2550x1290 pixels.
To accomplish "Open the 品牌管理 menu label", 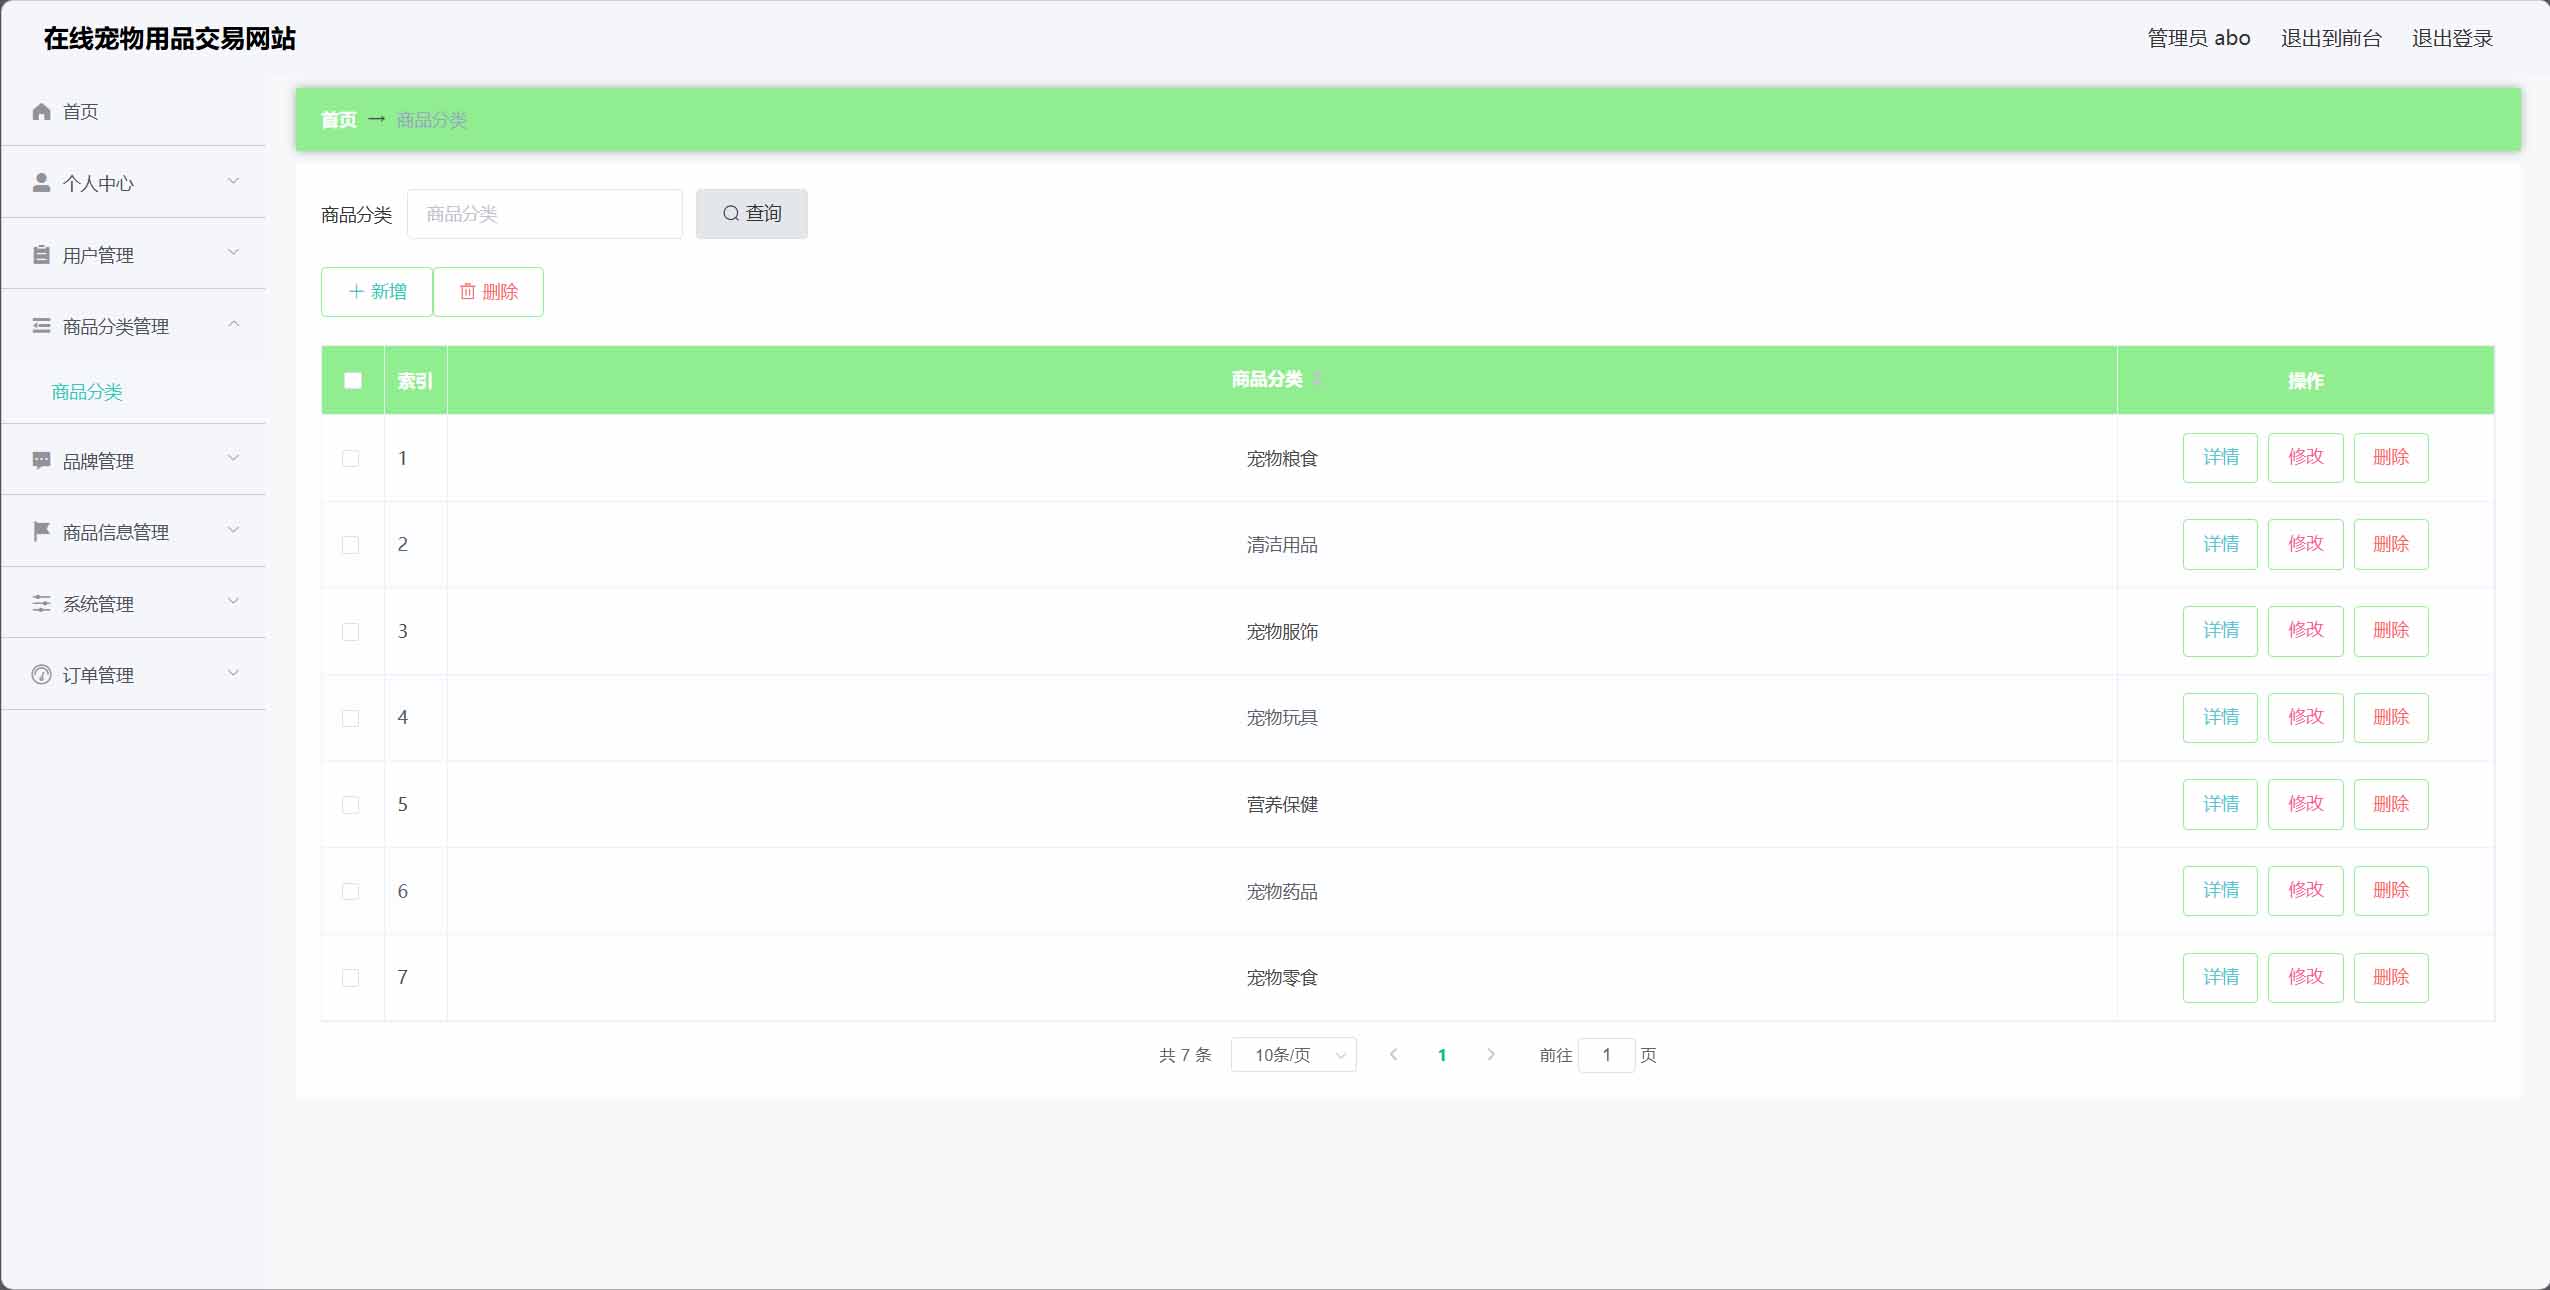I will click(x=98, y=461).
